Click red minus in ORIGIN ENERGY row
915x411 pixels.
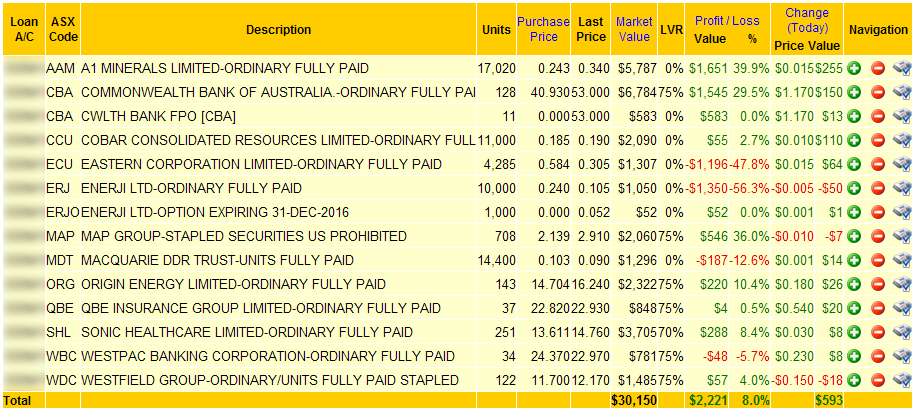click(x=878, y=284)
